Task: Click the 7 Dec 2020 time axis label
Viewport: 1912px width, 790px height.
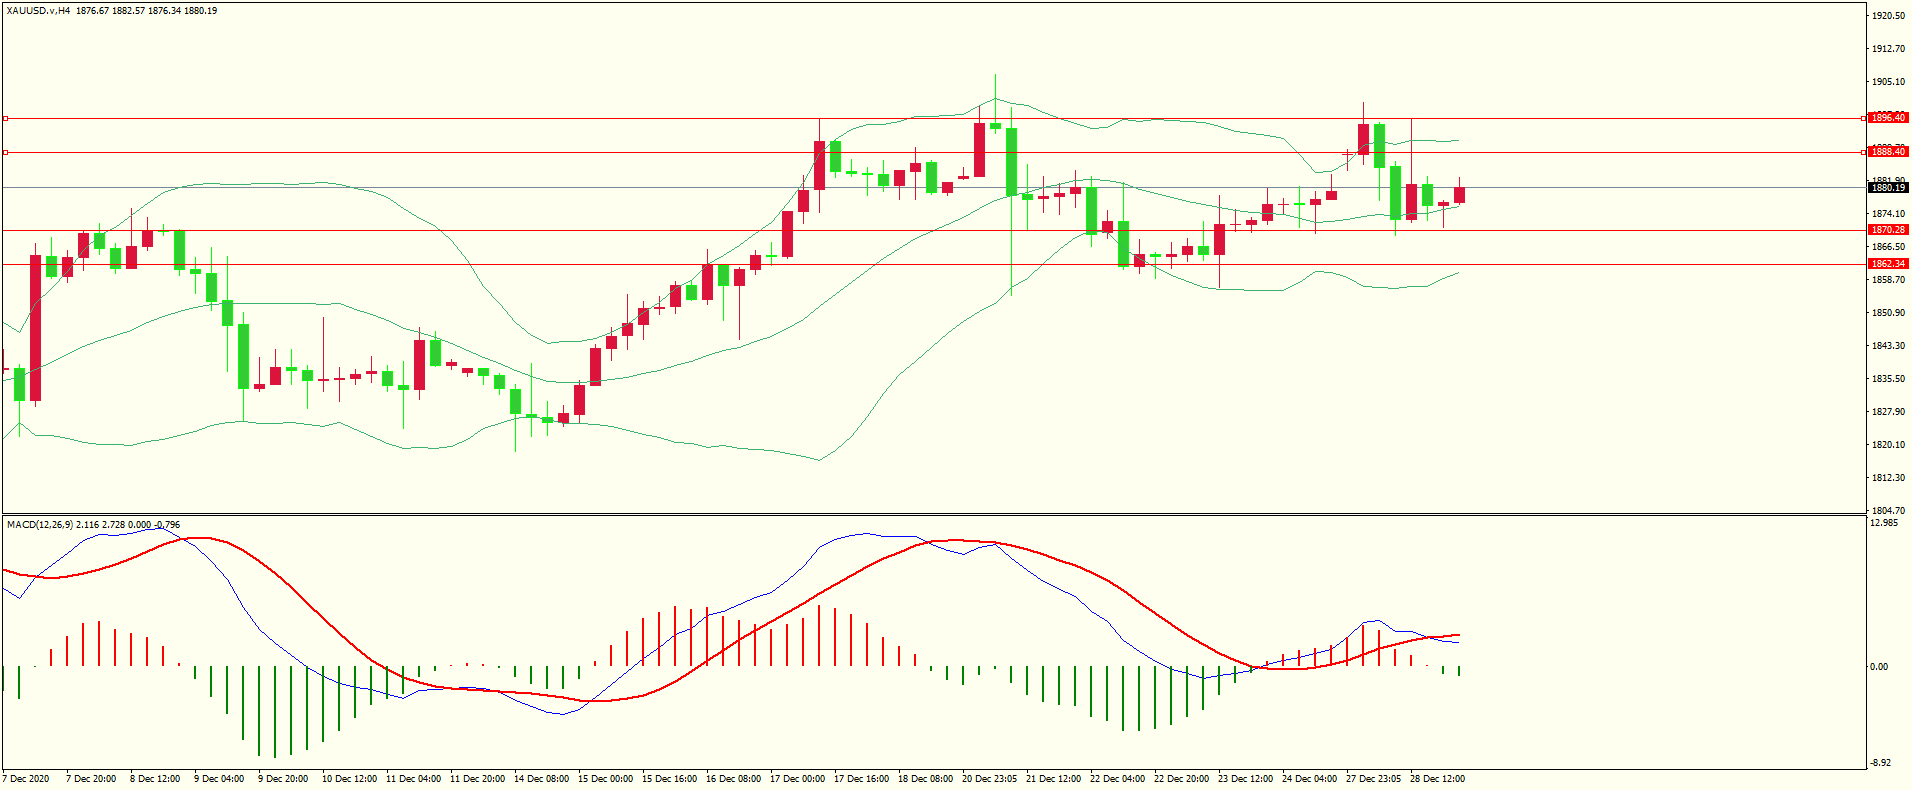Action: pyautogui.click(x=26, y=778)
